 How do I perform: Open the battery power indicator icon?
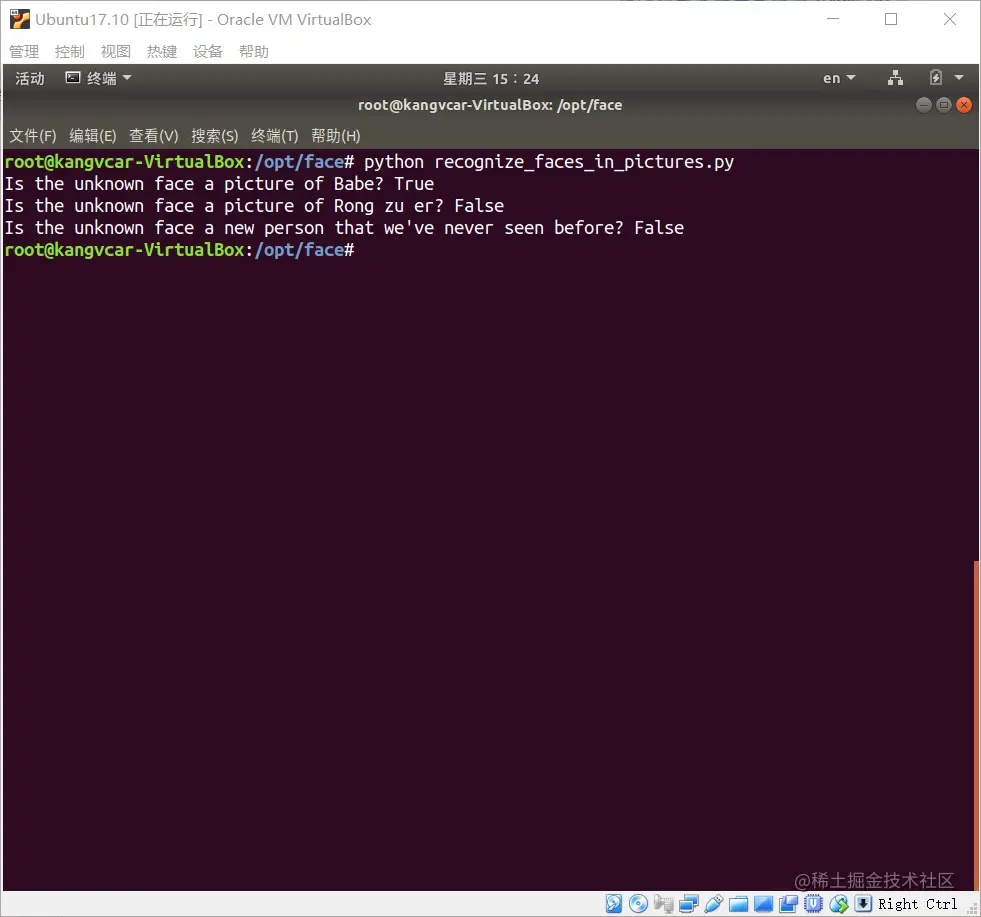click(x=935, y=78)
